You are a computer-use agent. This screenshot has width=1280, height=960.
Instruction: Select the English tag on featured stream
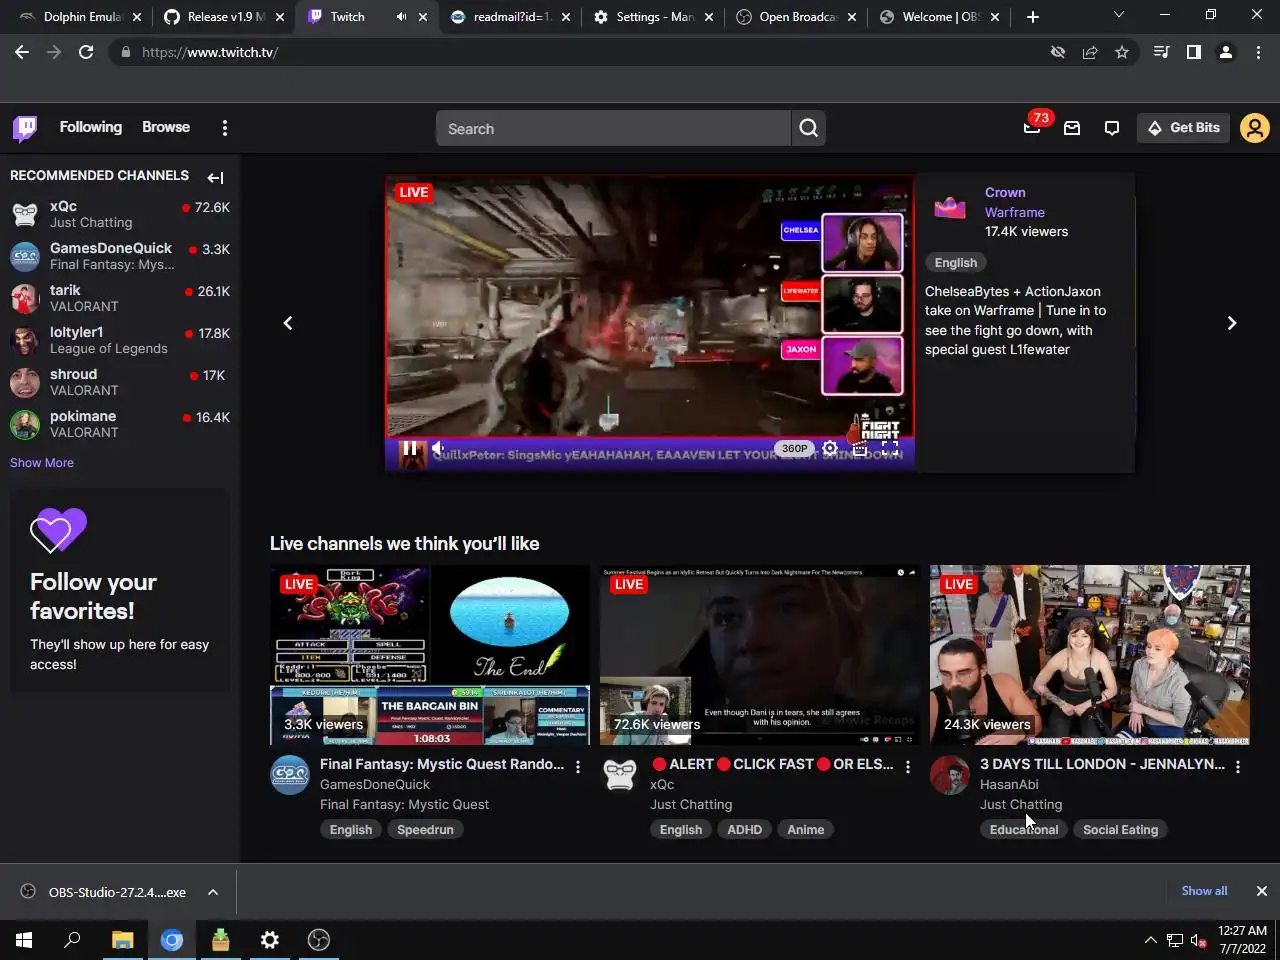point(956,263)
